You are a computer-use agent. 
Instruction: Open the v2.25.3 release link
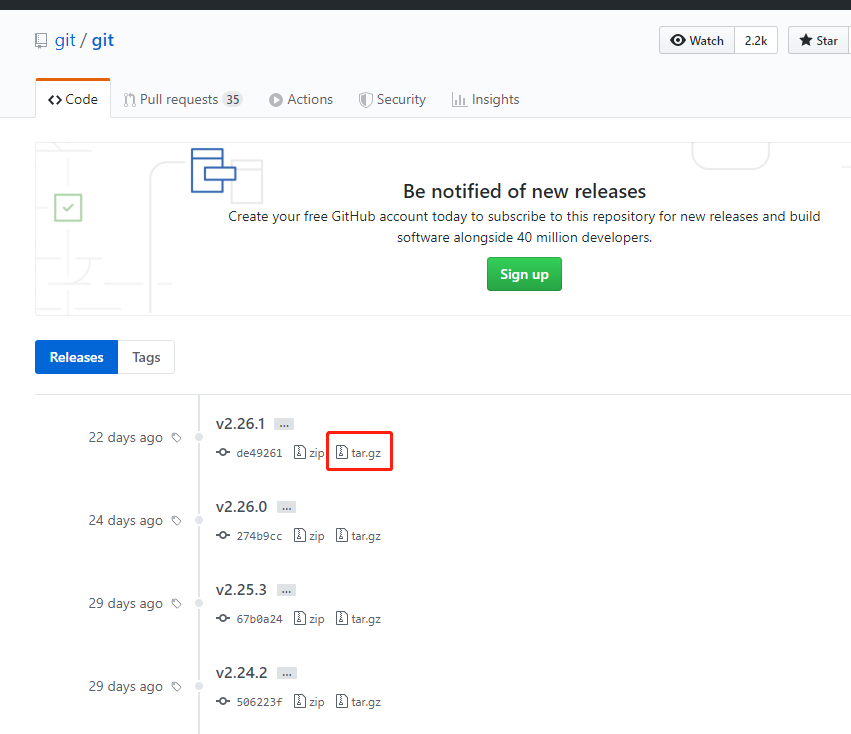pyautogui.click(x=241, y=590)
